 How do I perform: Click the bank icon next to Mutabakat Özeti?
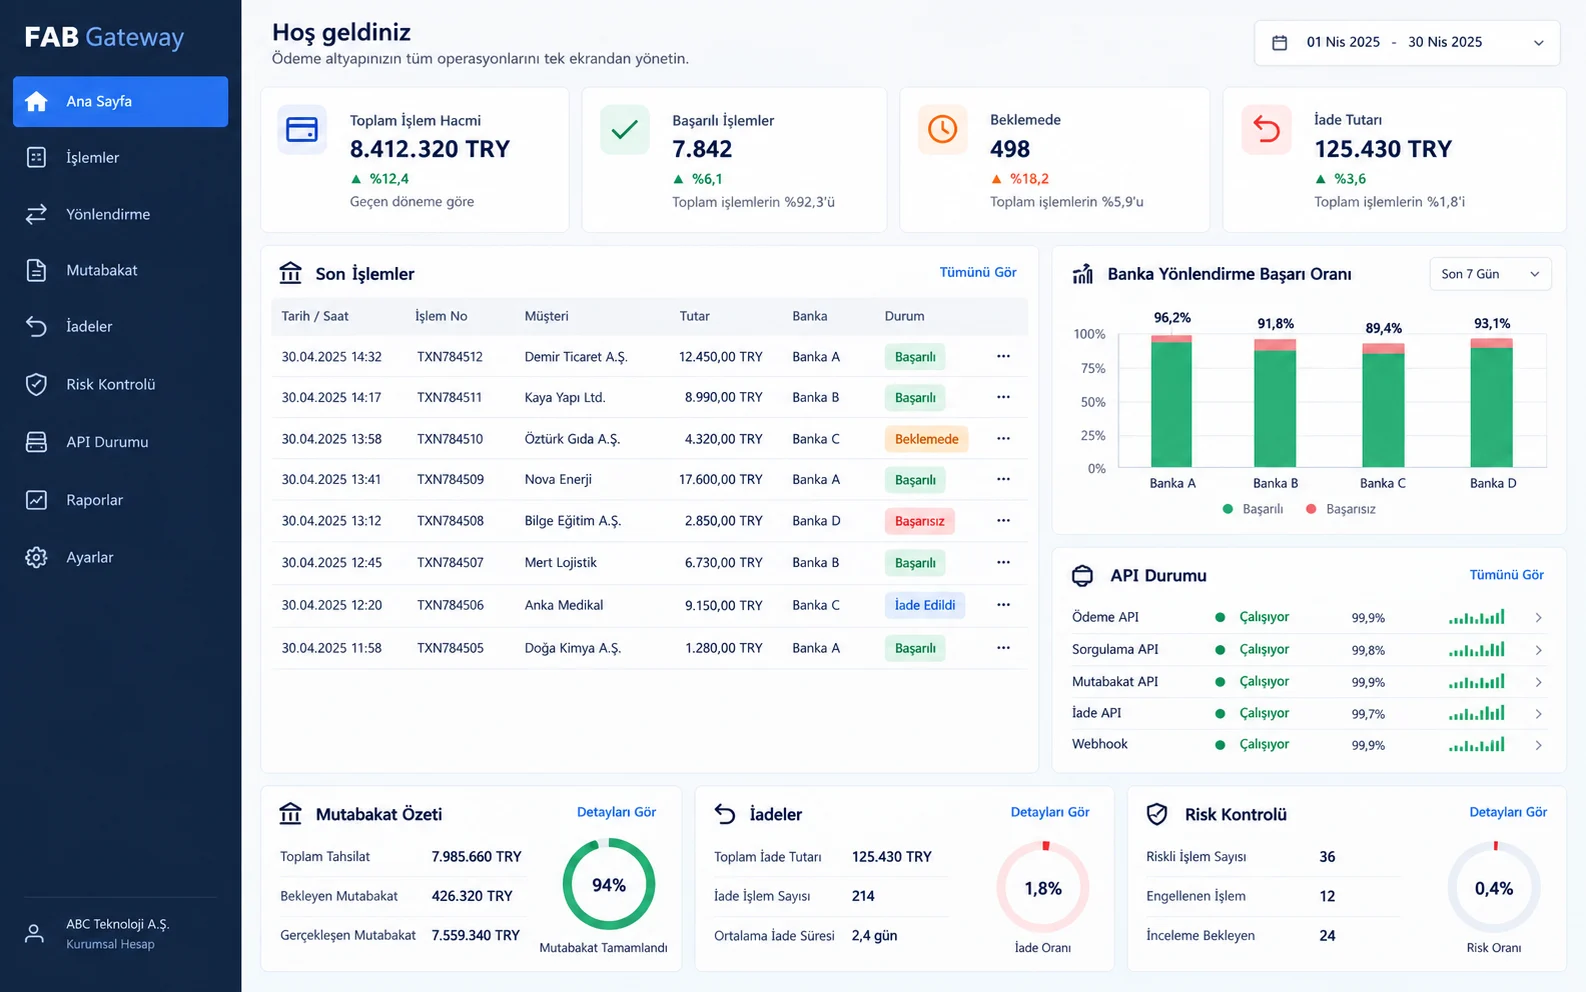point(291,814)
